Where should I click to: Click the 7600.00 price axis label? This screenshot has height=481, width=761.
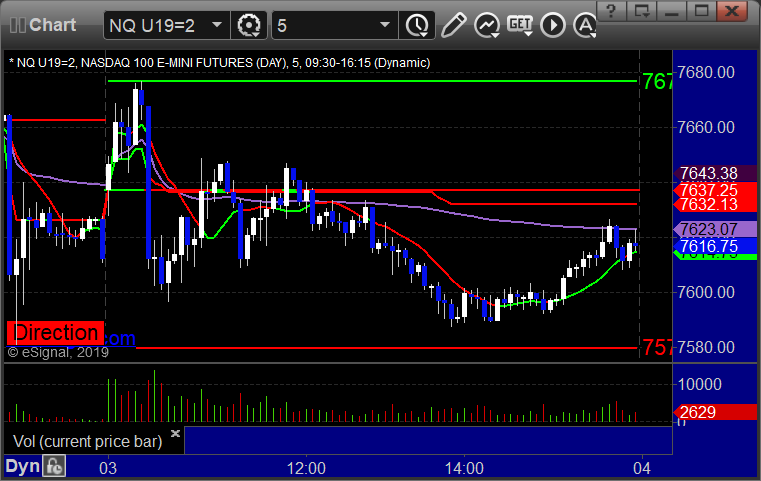pos(706,292)
